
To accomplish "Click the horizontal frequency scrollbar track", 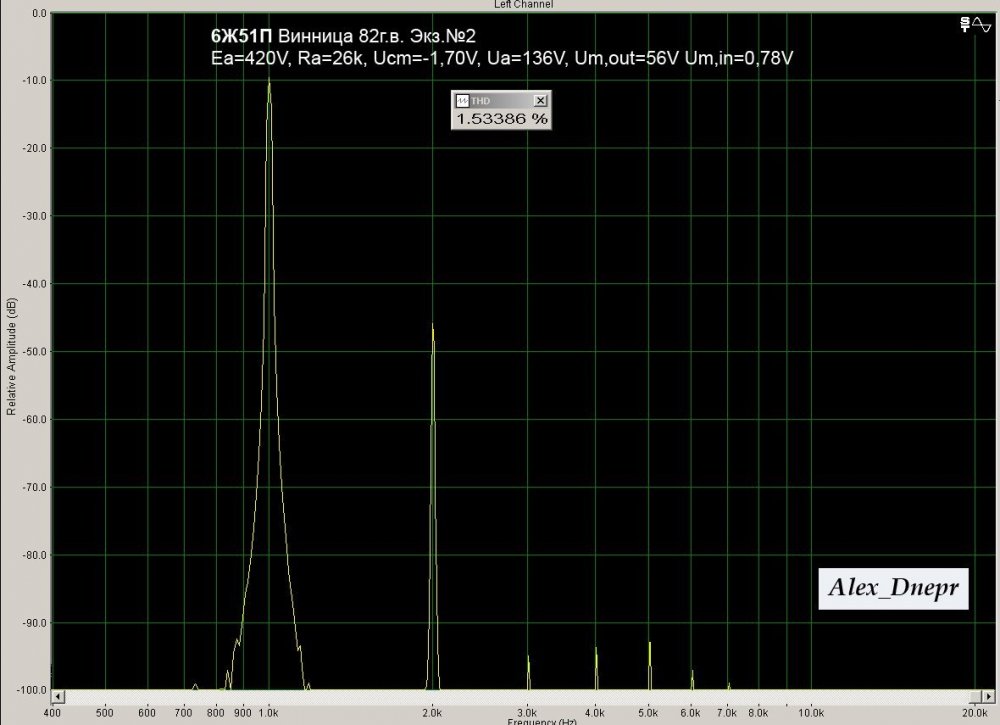I will pos(500,695).
